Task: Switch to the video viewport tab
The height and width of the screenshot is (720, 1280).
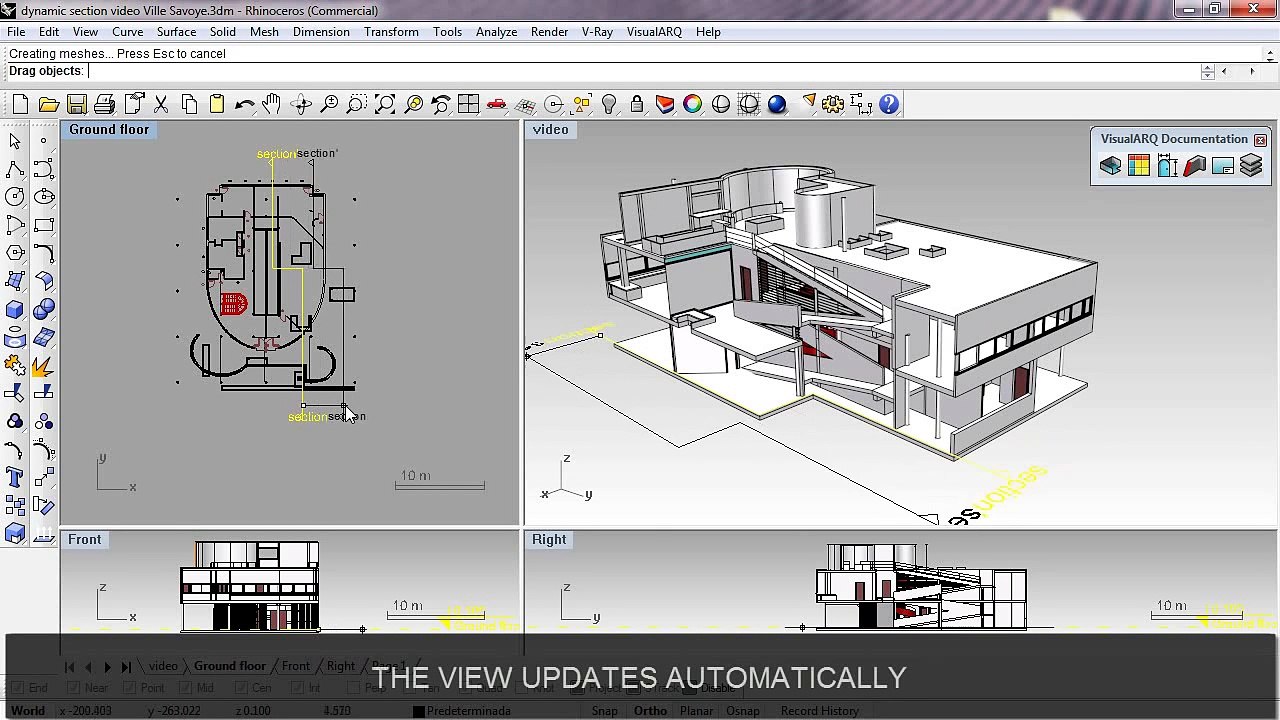Action: coord(163,666)
